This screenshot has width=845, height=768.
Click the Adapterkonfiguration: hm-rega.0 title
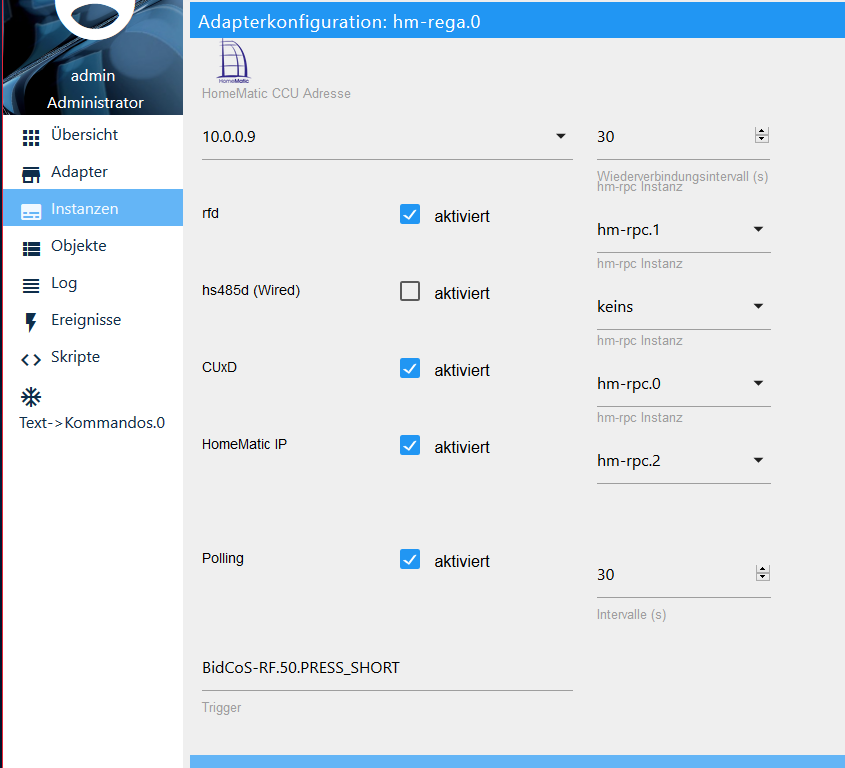tap(340, 22)
